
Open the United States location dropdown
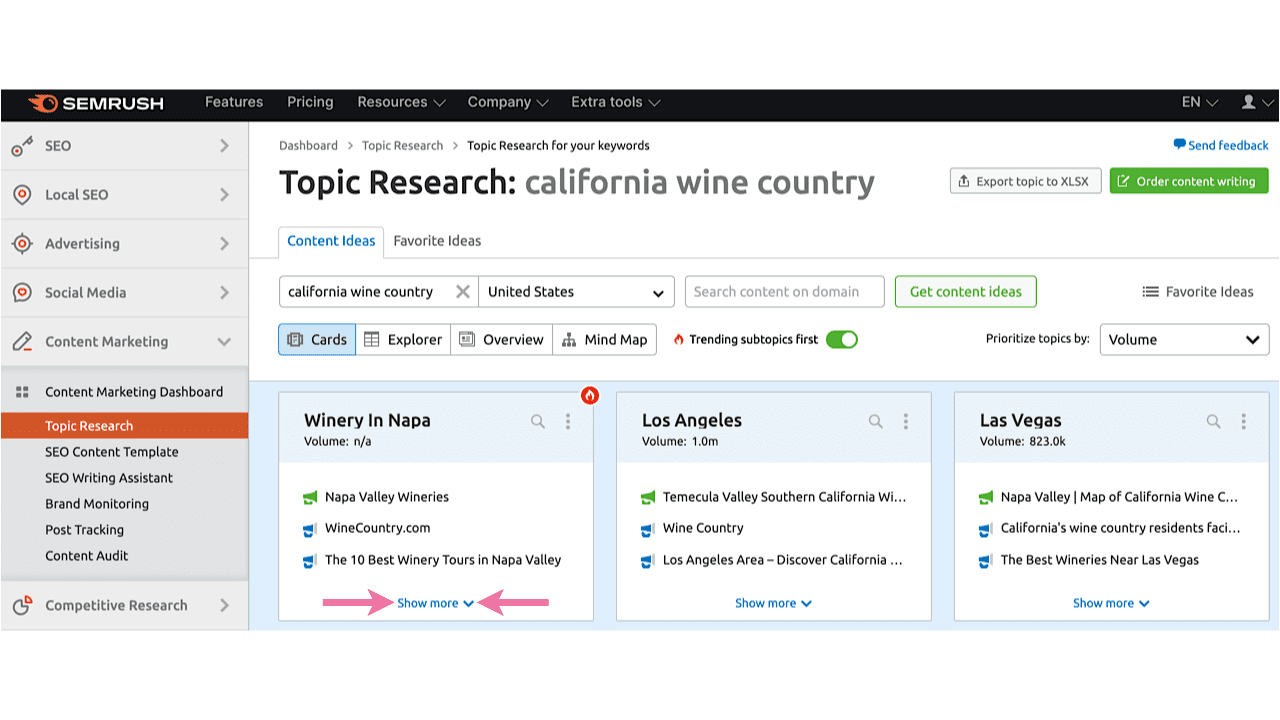pos(576,291)
